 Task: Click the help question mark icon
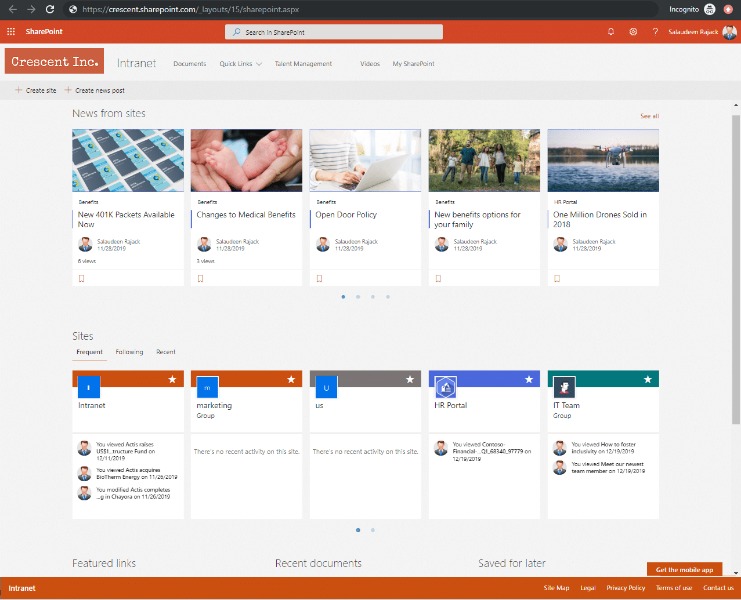tap(655, 32)
